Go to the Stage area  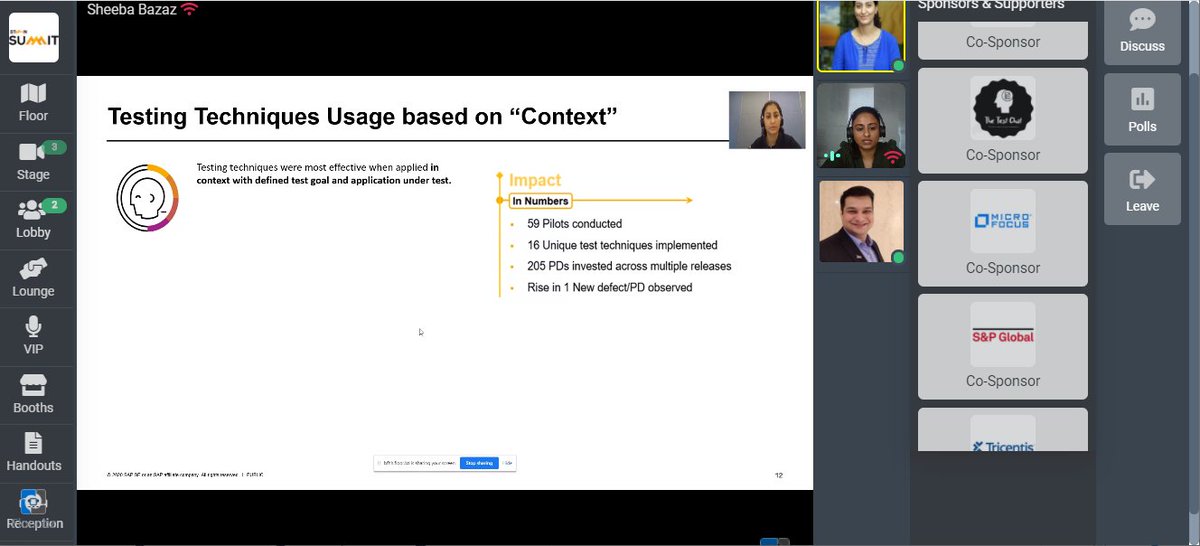pyautogui.click(x=34, y=161)
